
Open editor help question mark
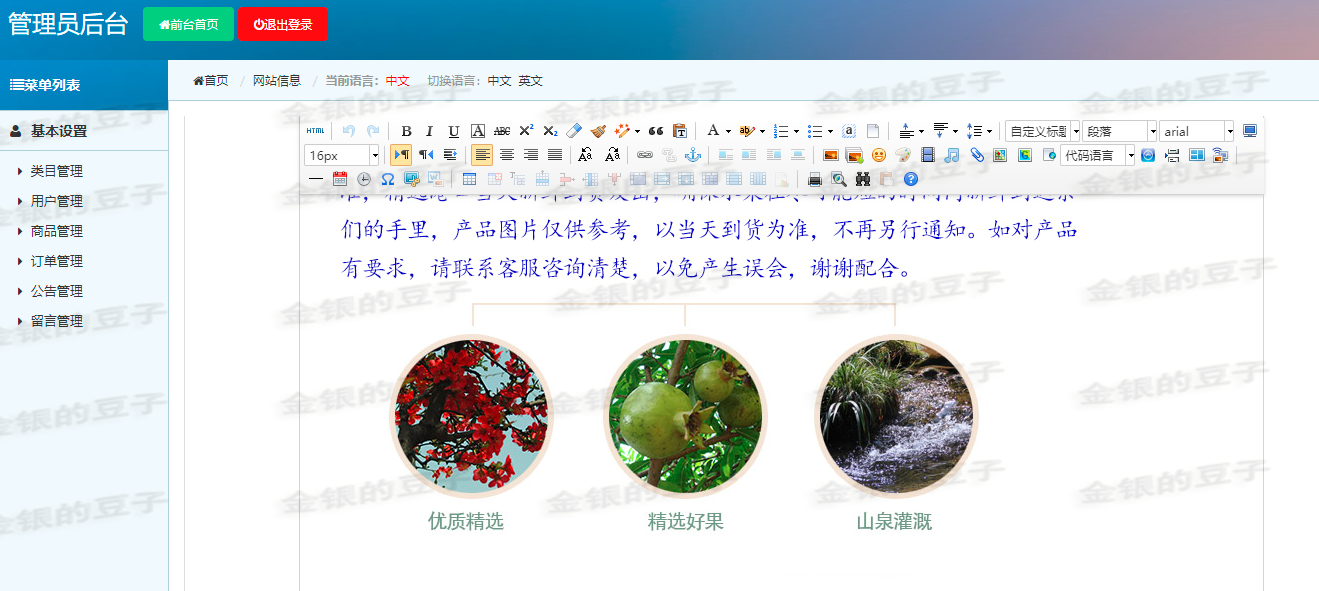click(x=910, y=179)
